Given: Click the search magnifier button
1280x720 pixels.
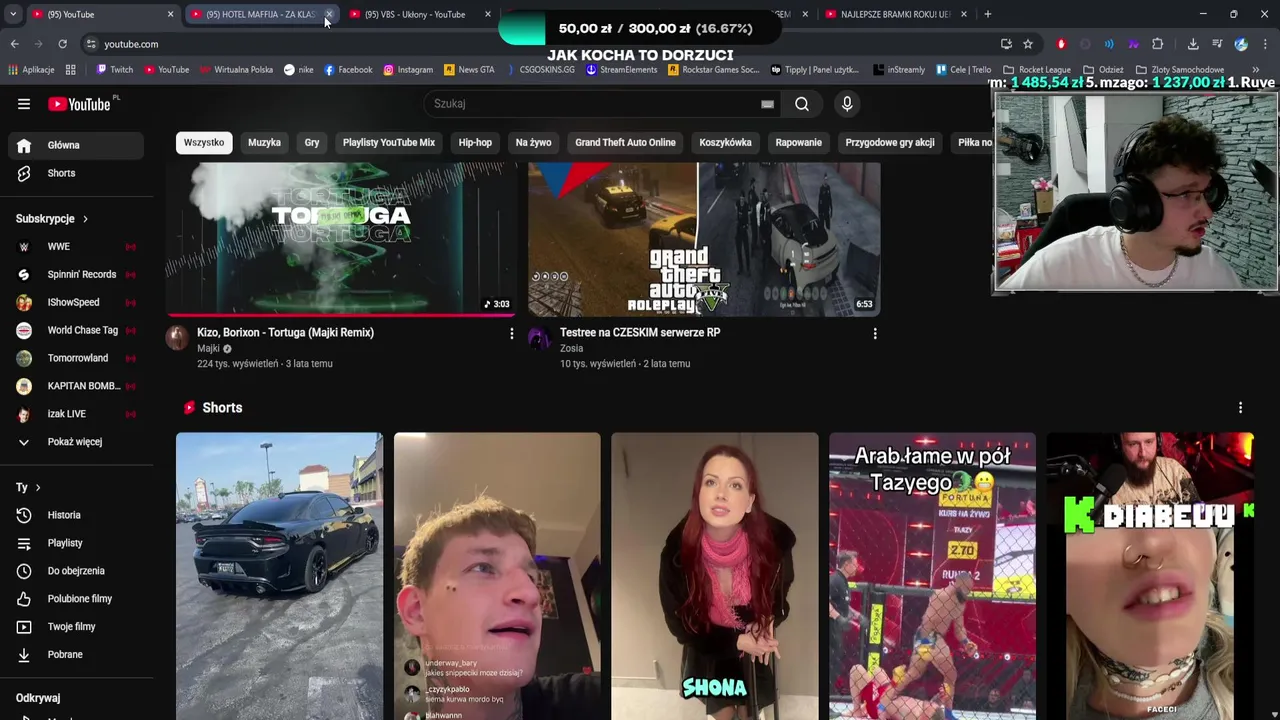Looking at the screenshot, I should (802, 104).
